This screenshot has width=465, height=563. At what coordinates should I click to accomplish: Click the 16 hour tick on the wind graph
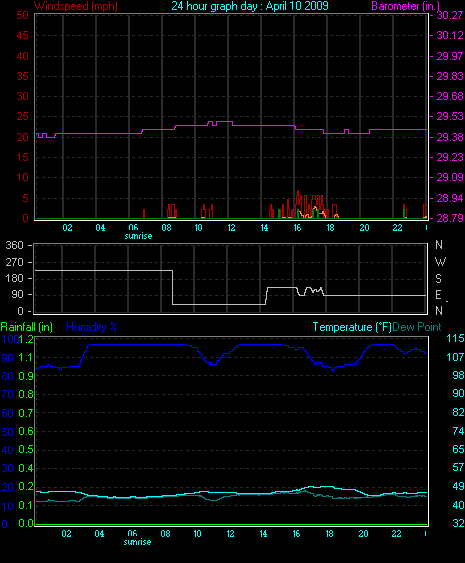pos(297,228)
